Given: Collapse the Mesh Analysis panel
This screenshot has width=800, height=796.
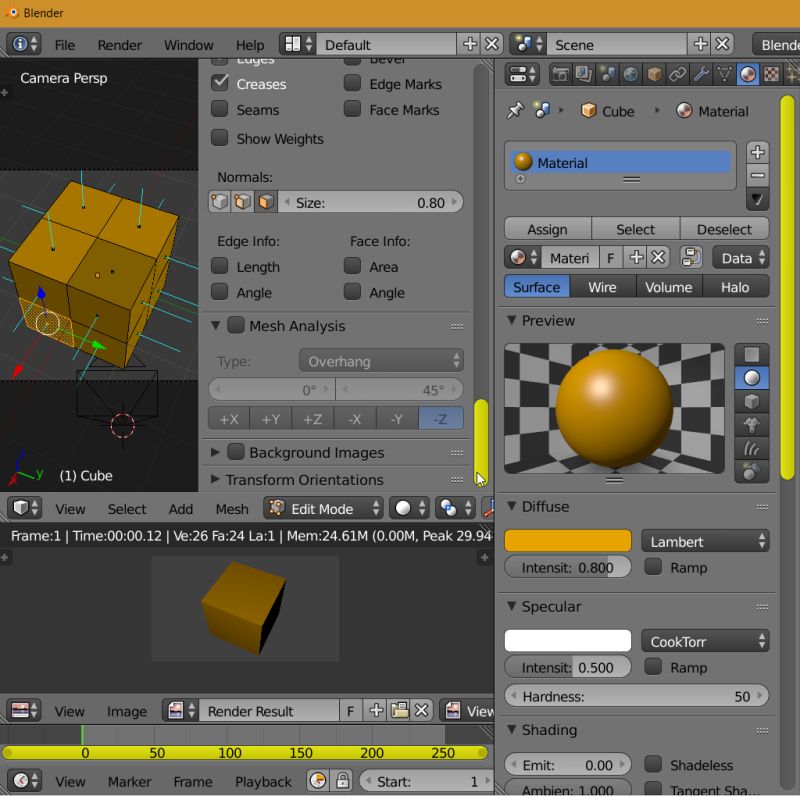Looking at the screenshot, I should click(x=216, y=326).
